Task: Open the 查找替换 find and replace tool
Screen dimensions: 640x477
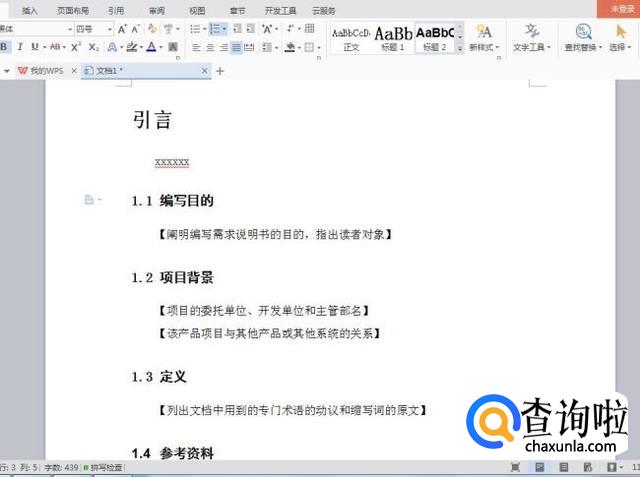Action: pyautogui.click(x=582, y=37)
